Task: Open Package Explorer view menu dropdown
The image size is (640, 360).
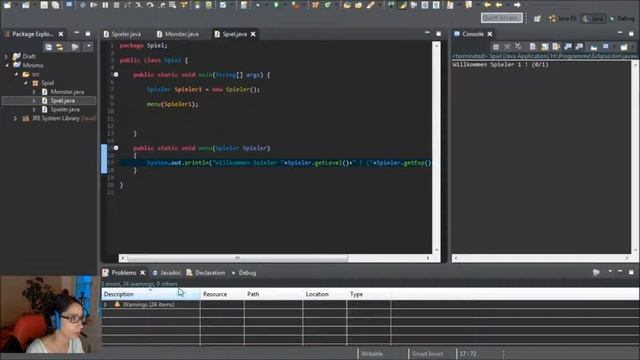Action: click(89, 47)
